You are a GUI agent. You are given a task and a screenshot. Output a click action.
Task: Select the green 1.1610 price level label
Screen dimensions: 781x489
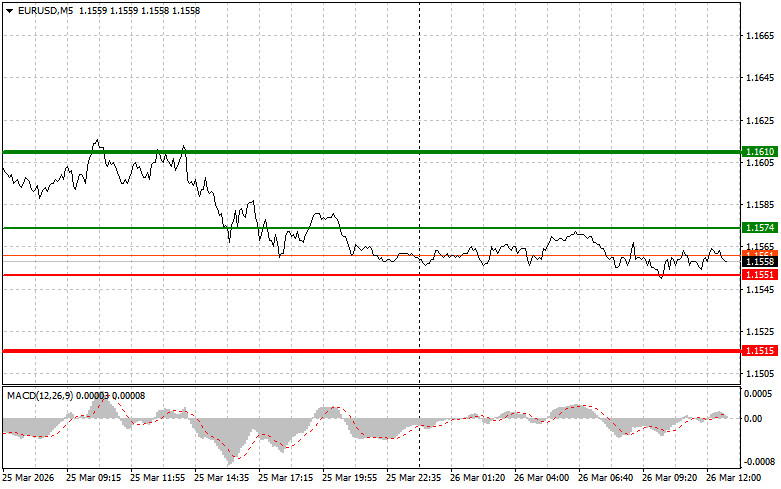(x=760, y=152)
